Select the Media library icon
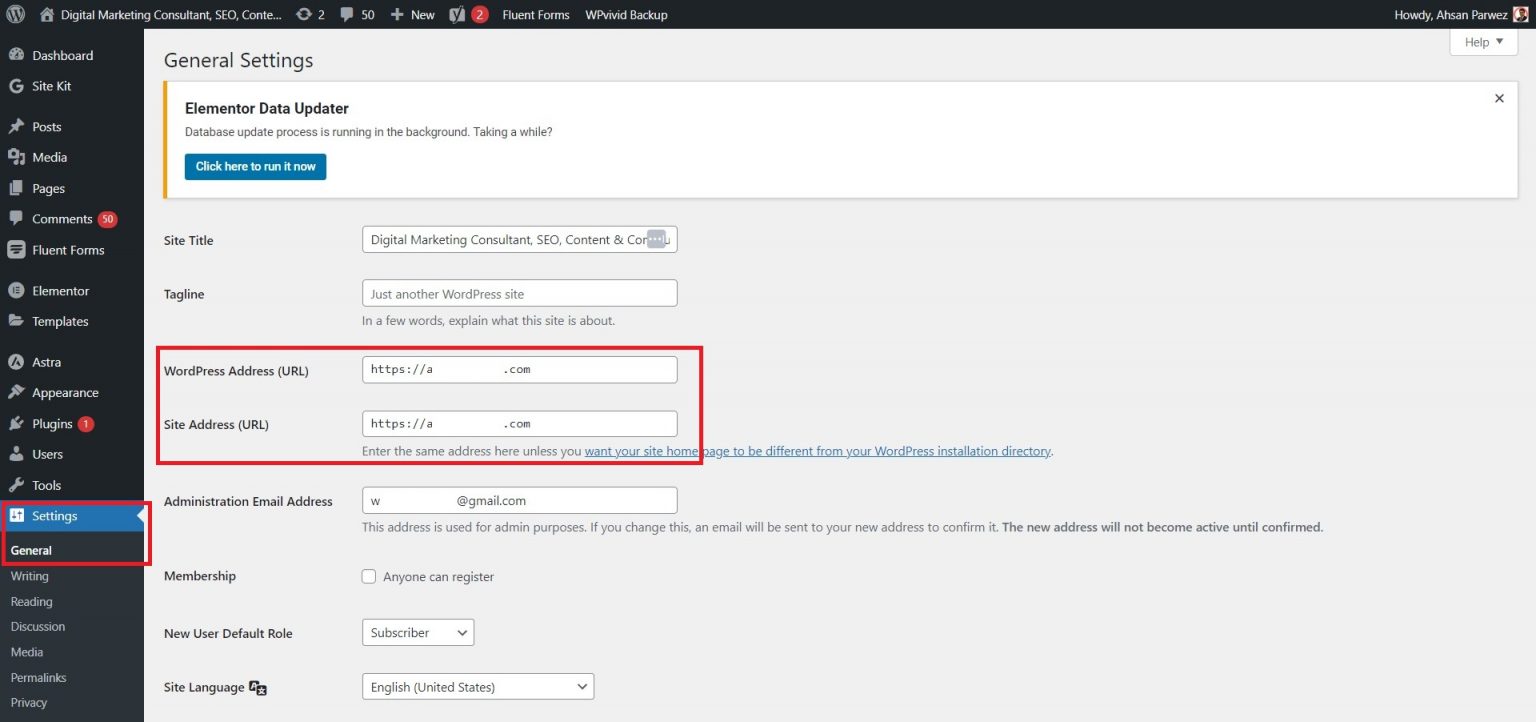This screenshot has width=1536, height=722. pos(18,157)
